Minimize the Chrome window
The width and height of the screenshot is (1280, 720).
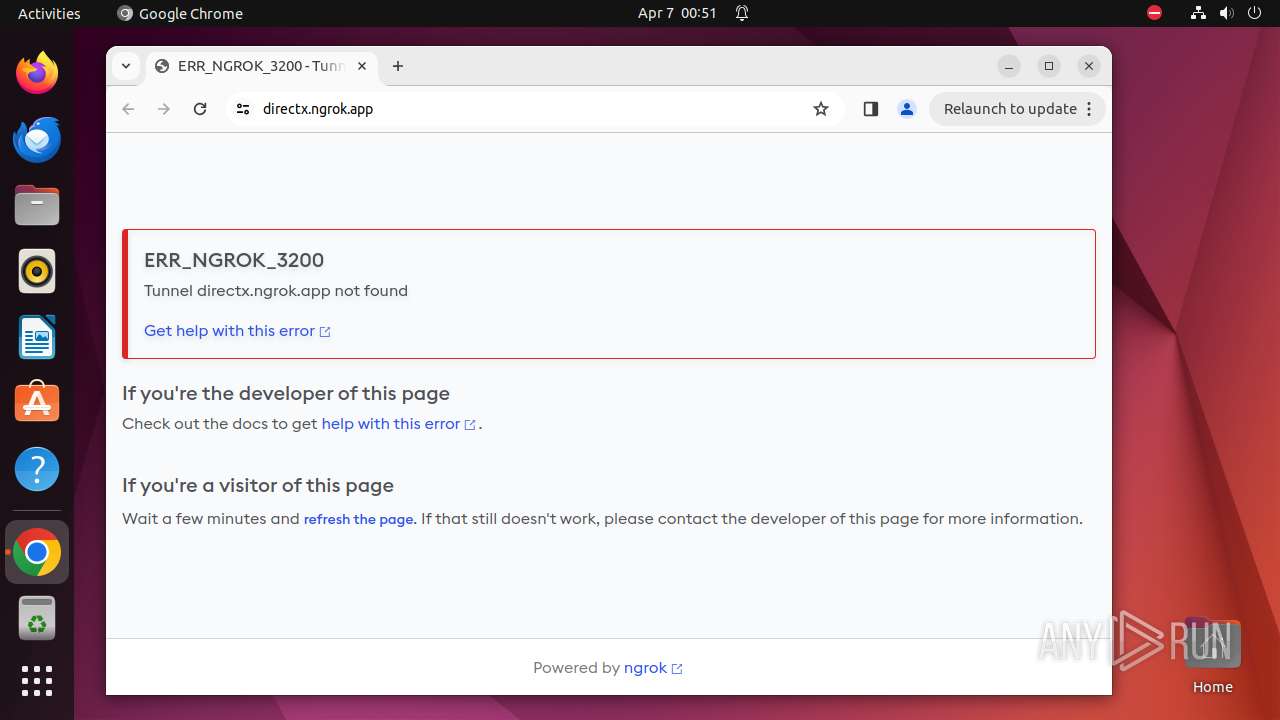point(1009,66)
